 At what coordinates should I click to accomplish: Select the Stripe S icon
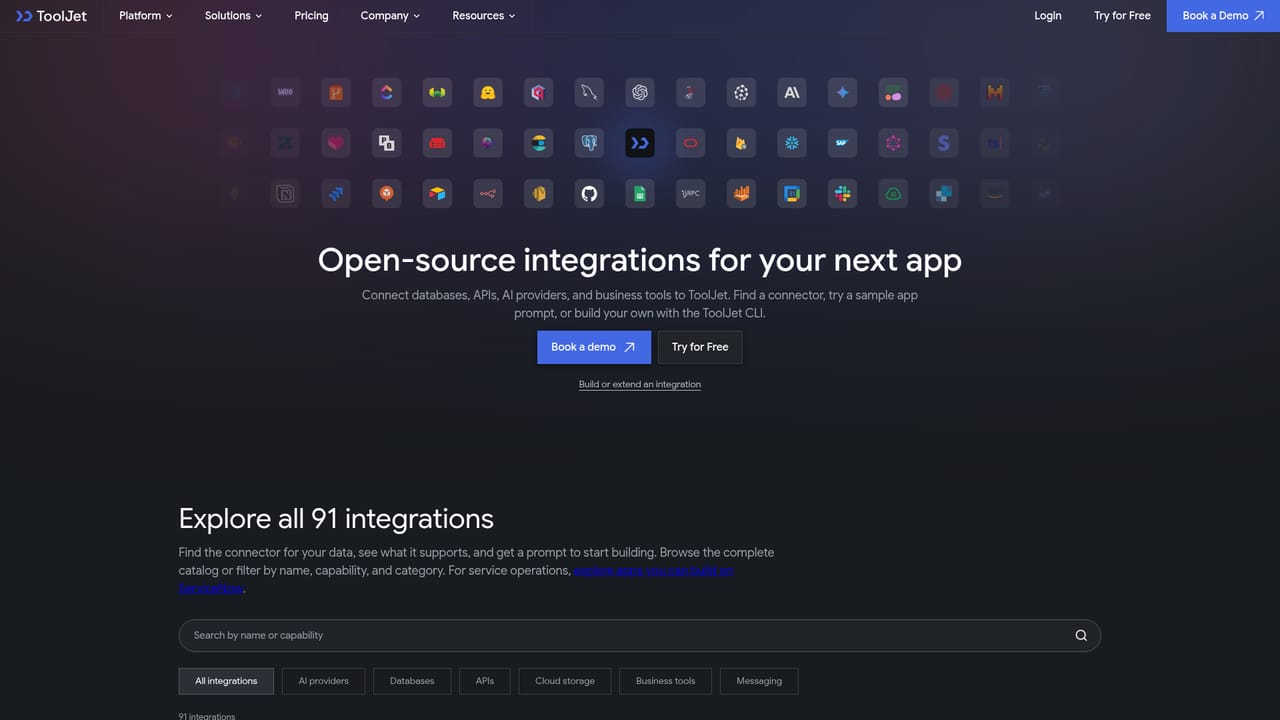coord(944,143)
